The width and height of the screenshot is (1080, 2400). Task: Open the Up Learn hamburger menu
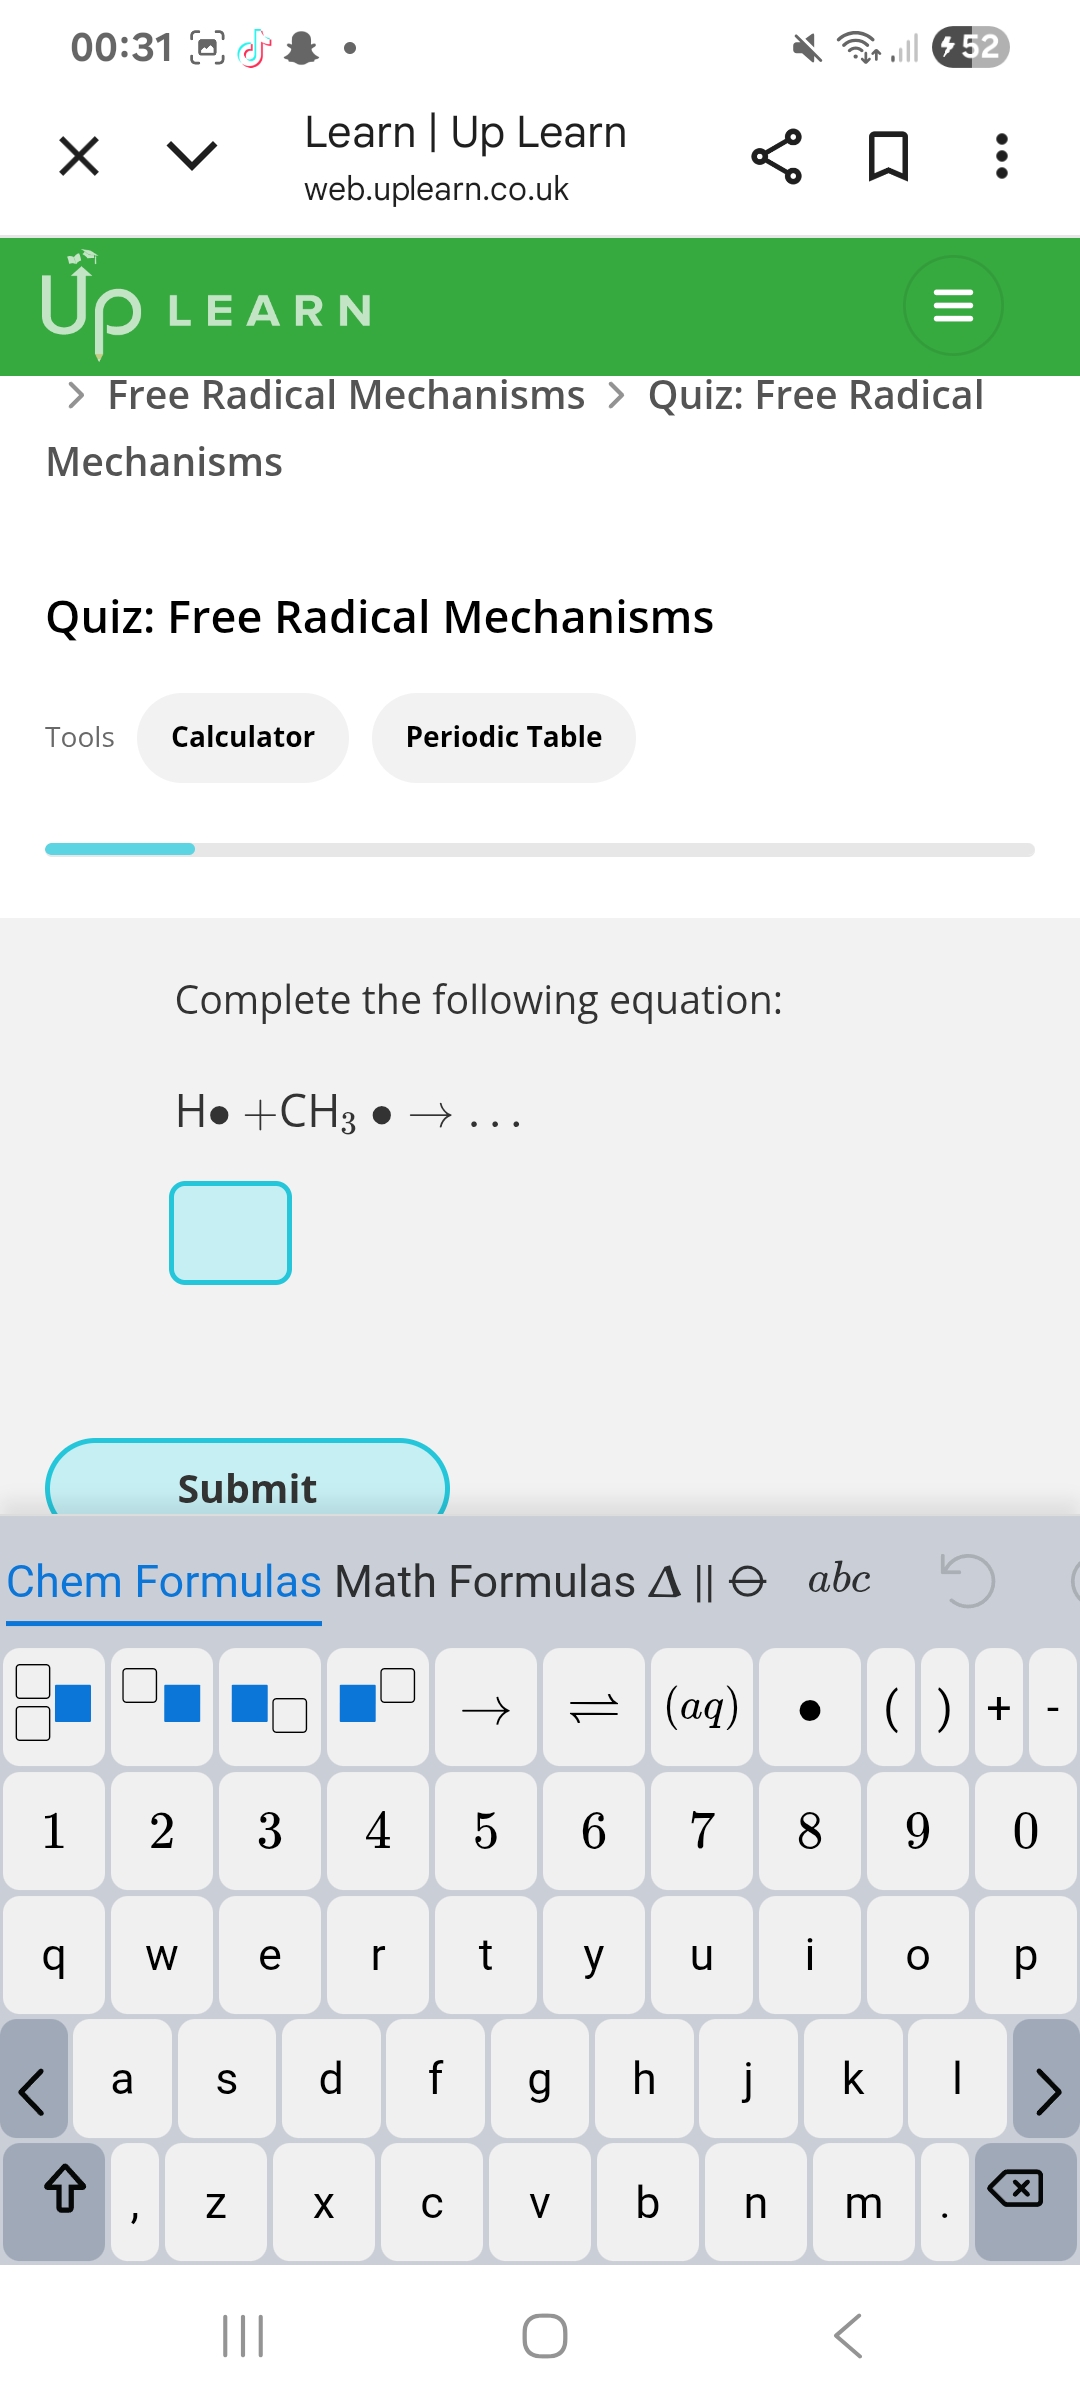[x=952, y=306]
